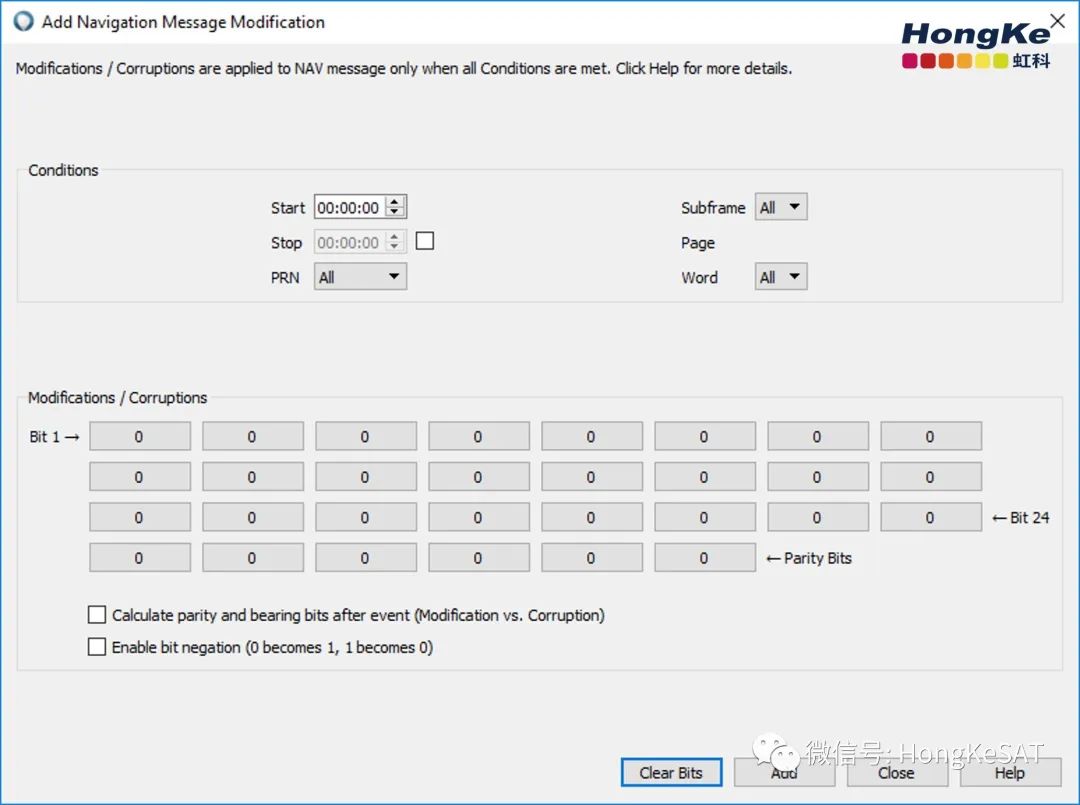Toggle bit 12, fourth in the second bit row
Image resolution: width=1080 pixels, height=805 pixels.
(x=479, y=477)
